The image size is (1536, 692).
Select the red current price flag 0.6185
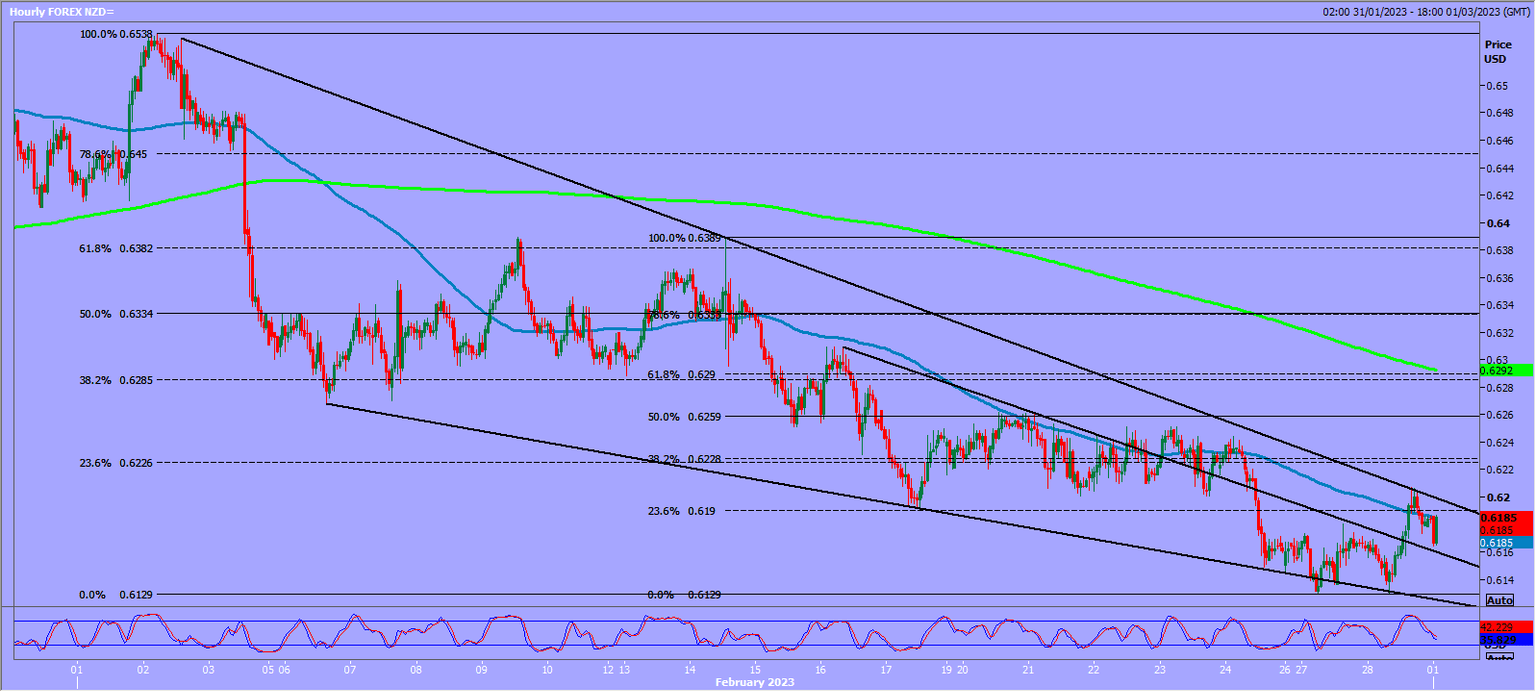point(1497,517)
